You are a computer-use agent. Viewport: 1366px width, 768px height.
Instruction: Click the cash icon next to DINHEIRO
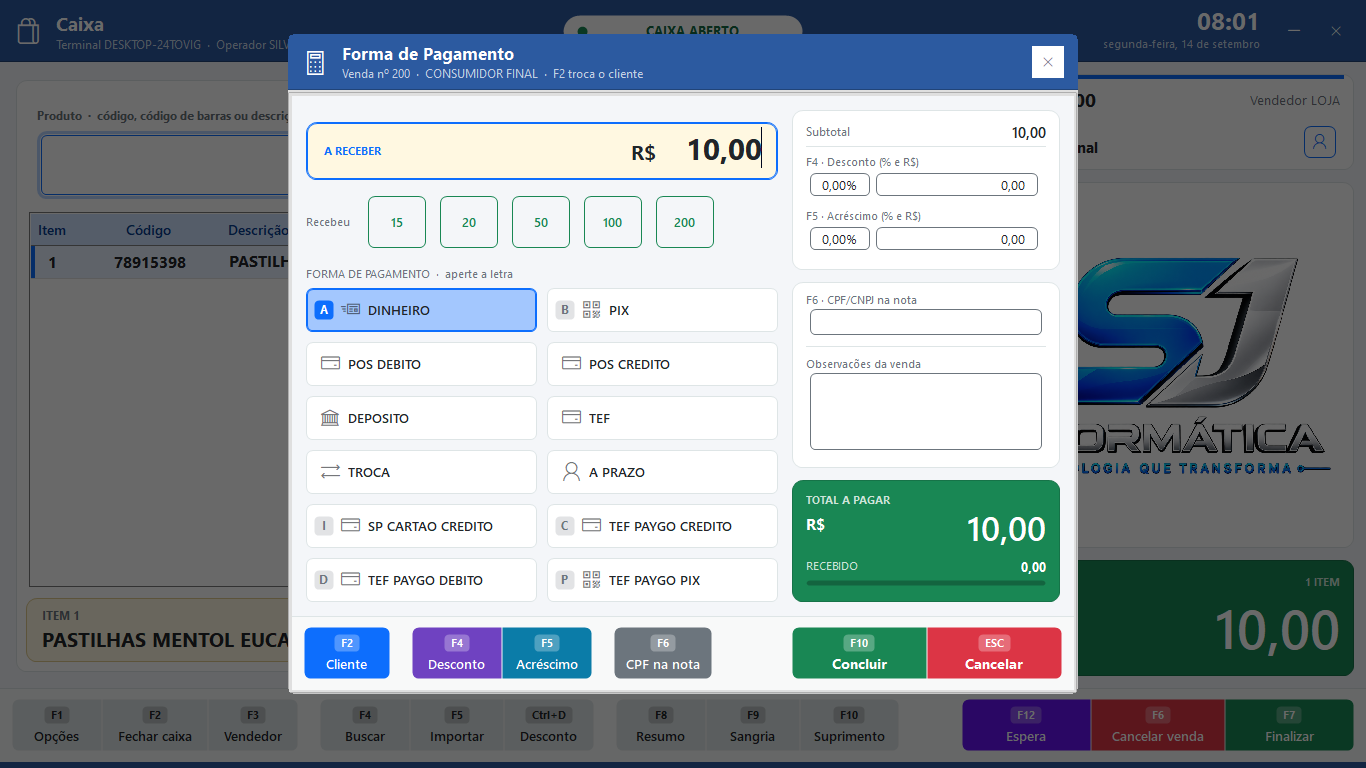[350, 310]
